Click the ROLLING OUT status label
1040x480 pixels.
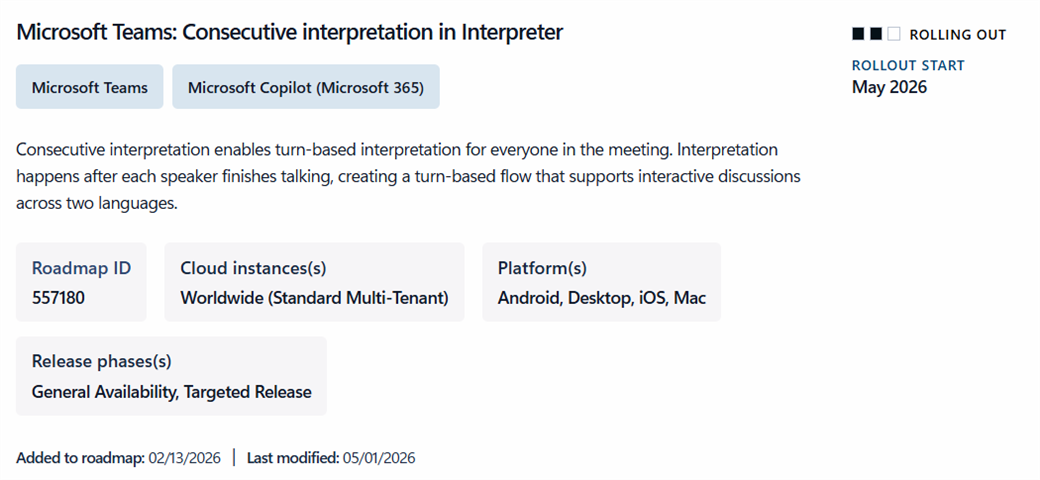(x=958, y=34)
